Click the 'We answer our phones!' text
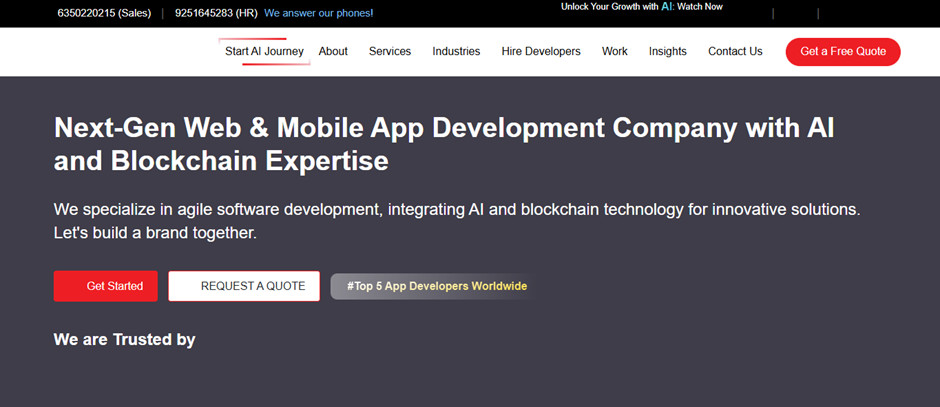The image size is (940, 407). tap(318, 13)
